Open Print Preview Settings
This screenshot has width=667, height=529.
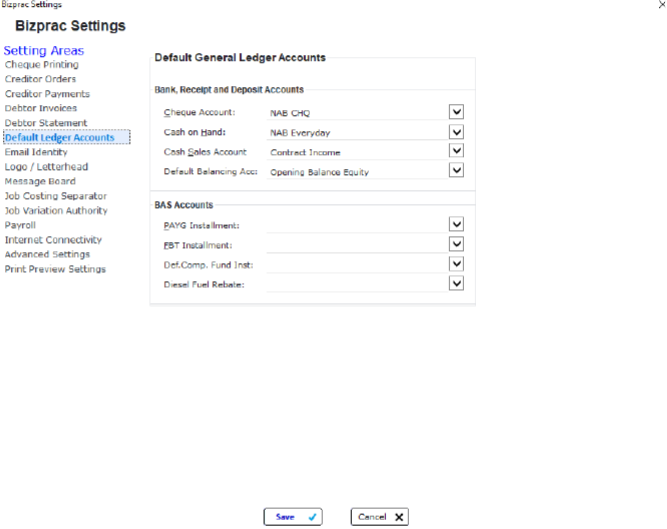pyautogui.click(x=55, y=269)
